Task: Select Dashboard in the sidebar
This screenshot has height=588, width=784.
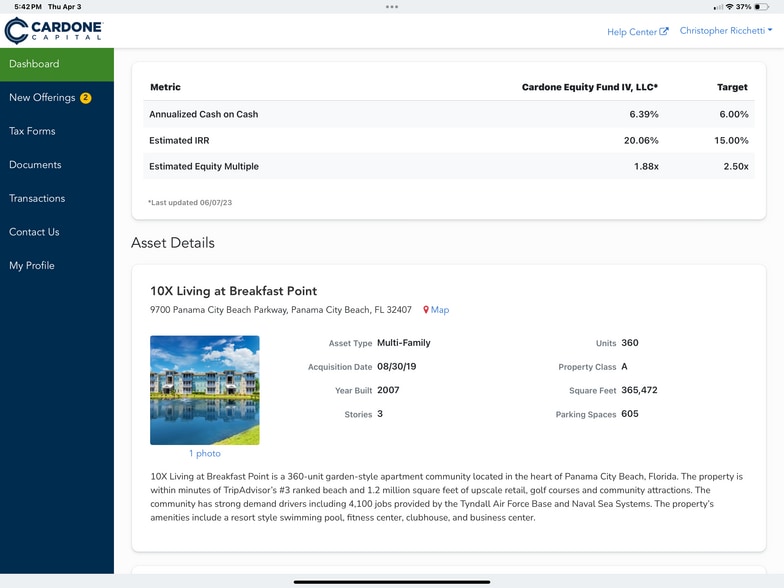Action: pyautogui.click(x=34, y=64)
